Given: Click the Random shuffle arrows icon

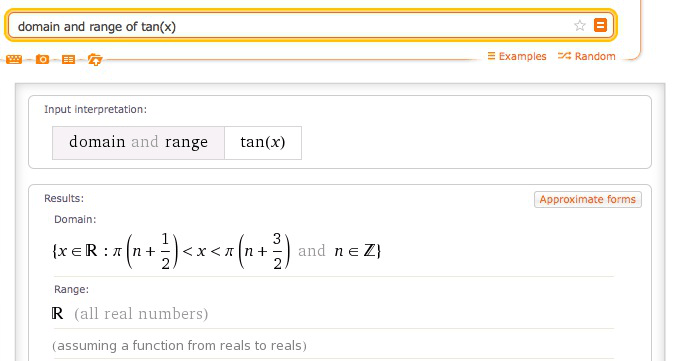Looking at the screenshot, I should click(x=564, y=56).
